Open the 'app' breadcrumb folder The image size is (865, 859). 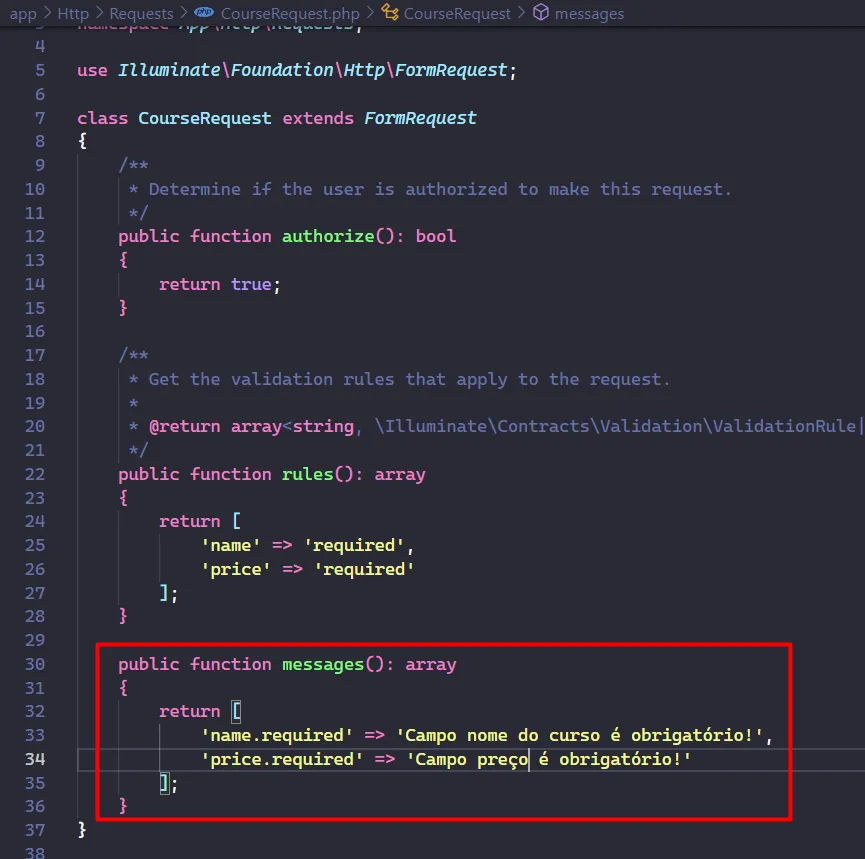(x=23, y=14)
